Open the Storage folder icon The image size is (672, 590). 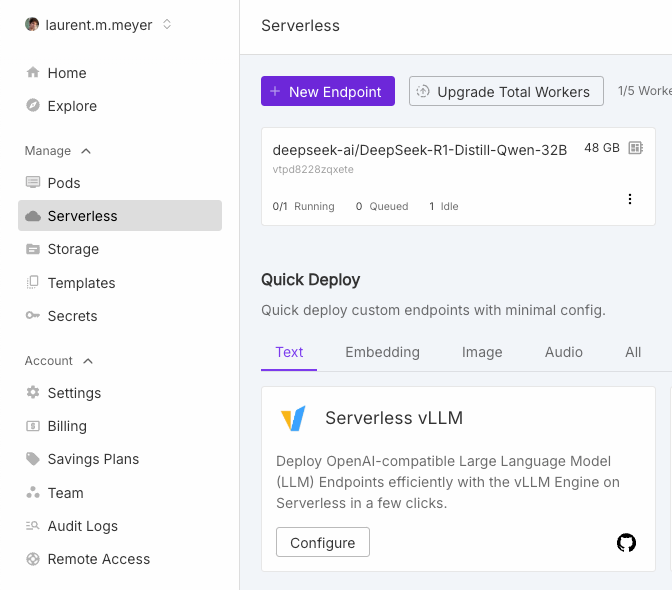coord(33,249)
